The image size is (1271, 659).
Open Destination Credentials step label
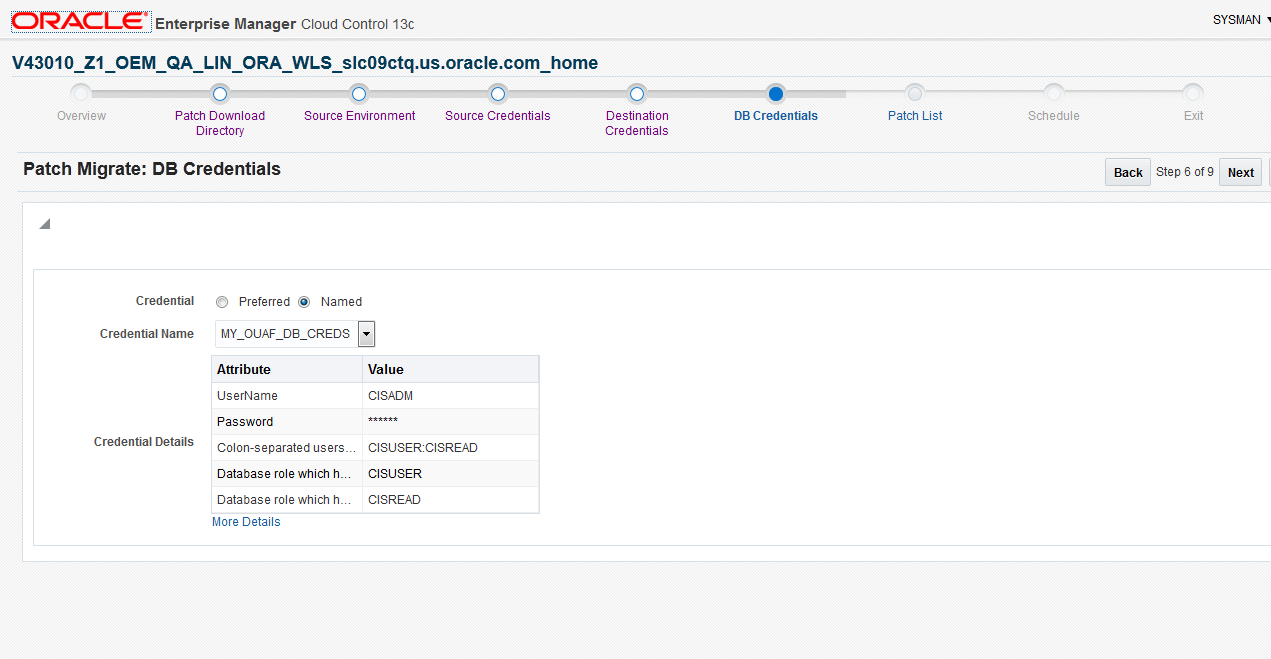(x=637, y=123)
